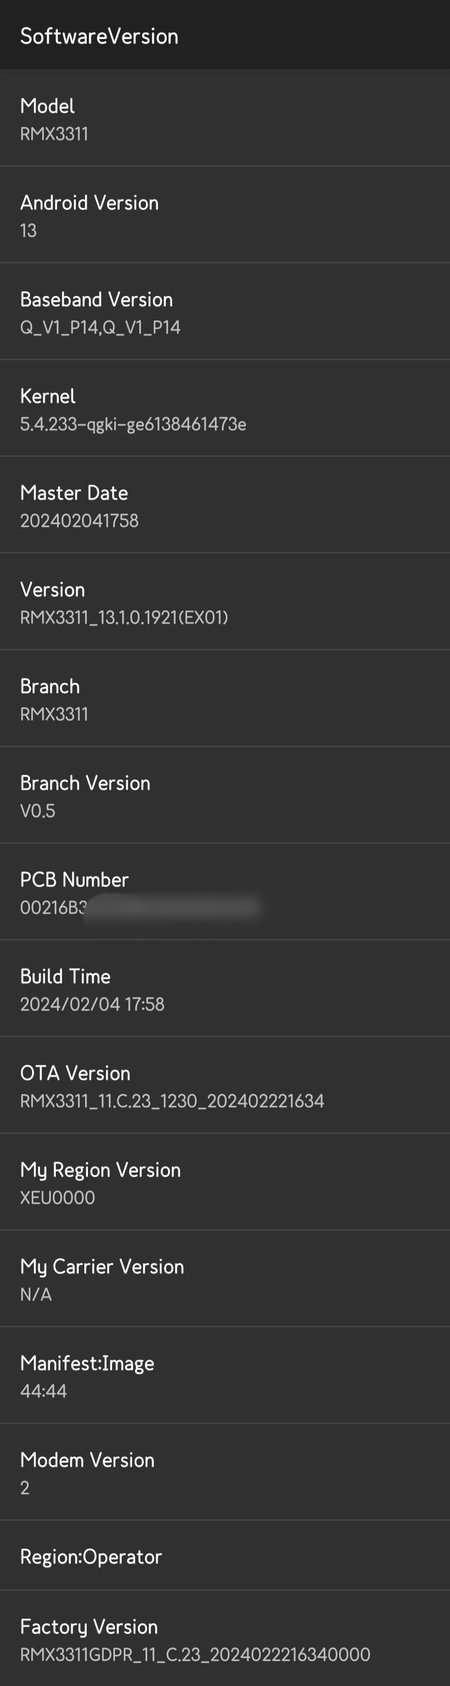Tap the Baseband Version entry
Viewport: 450px width, 1686px height.
coord(225,312)
